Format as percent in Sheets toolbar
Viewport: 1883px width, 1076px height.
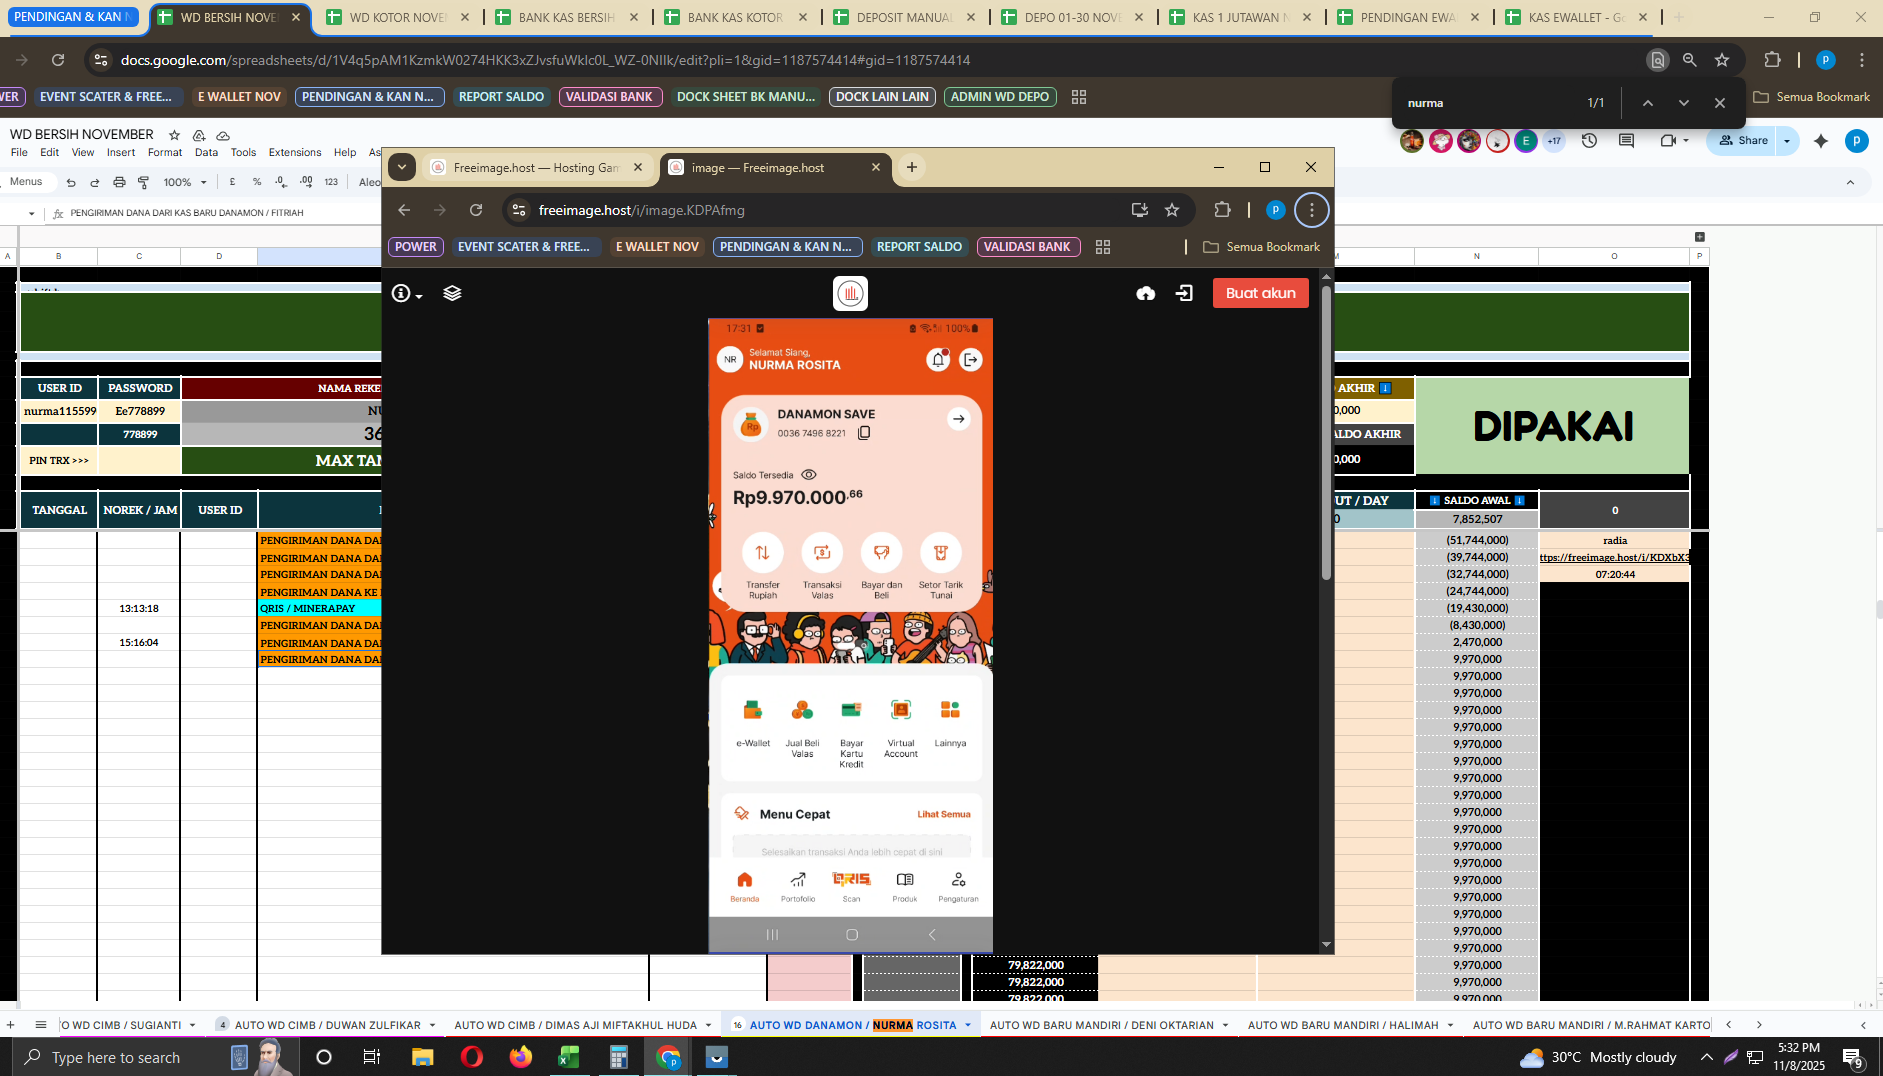257,182
